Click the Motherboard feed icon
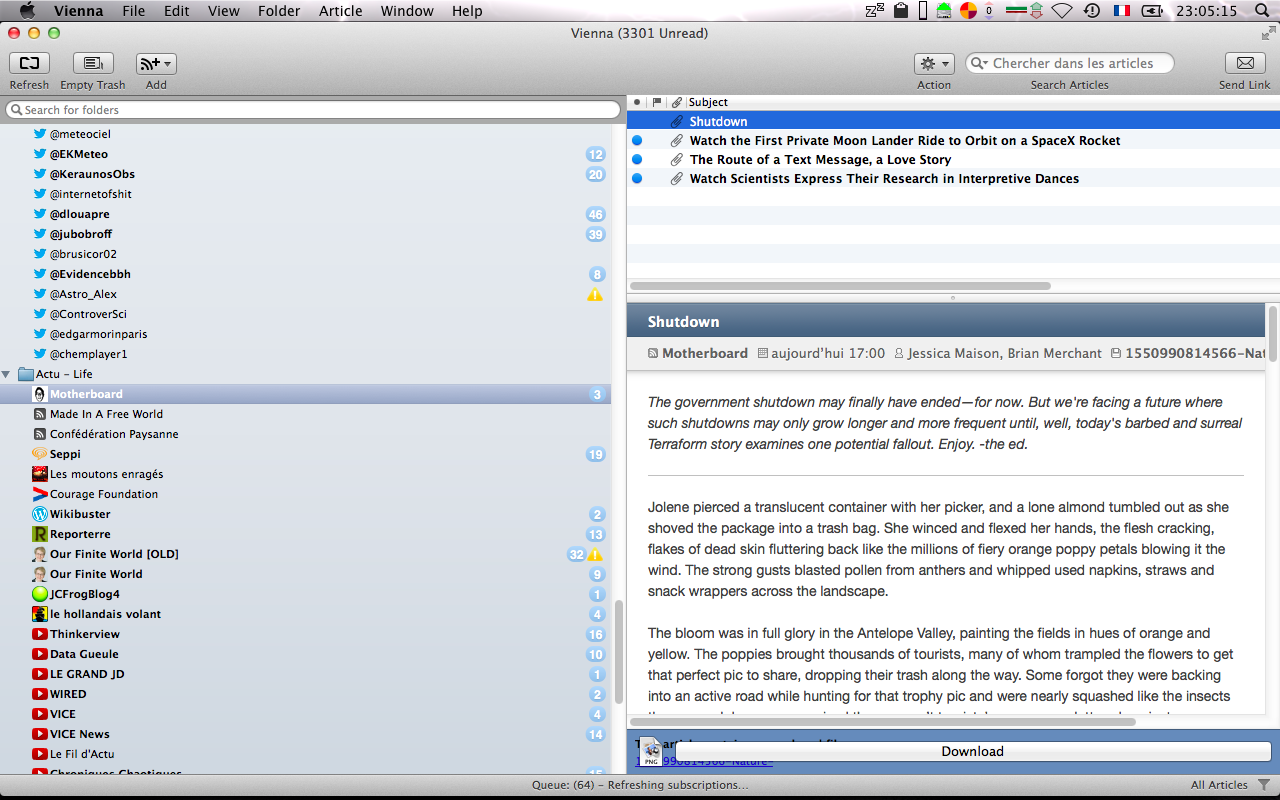Viewport: 1280px width, 800px height. coord(40,394)
